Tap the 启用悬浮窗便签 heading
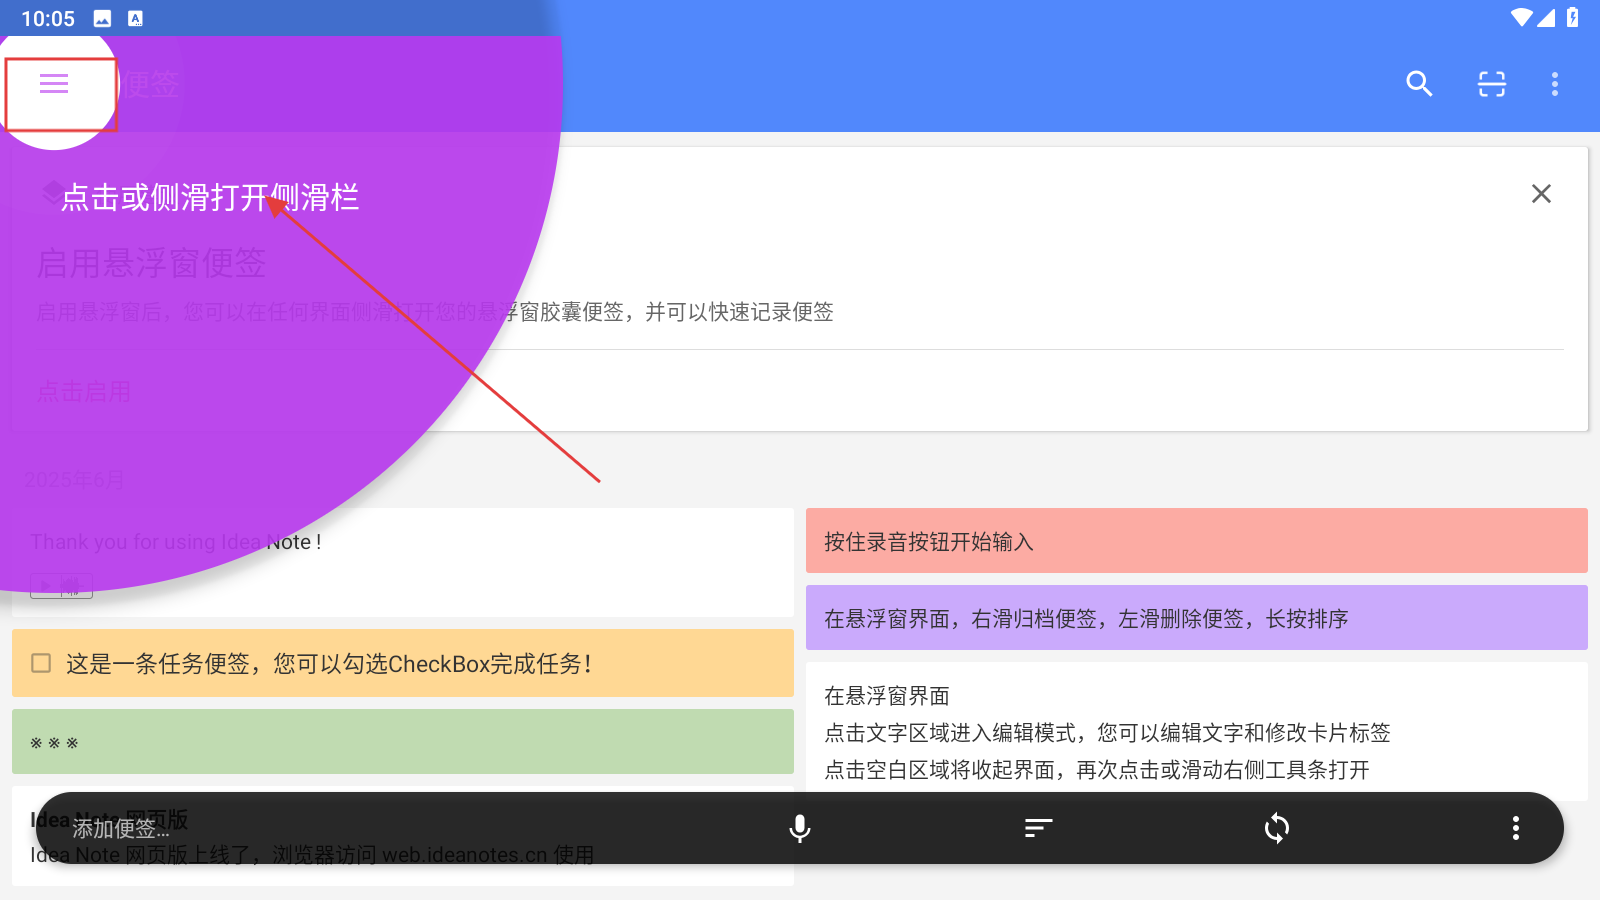Screen dimensions: 1600x900 click(x=152, y=264)
